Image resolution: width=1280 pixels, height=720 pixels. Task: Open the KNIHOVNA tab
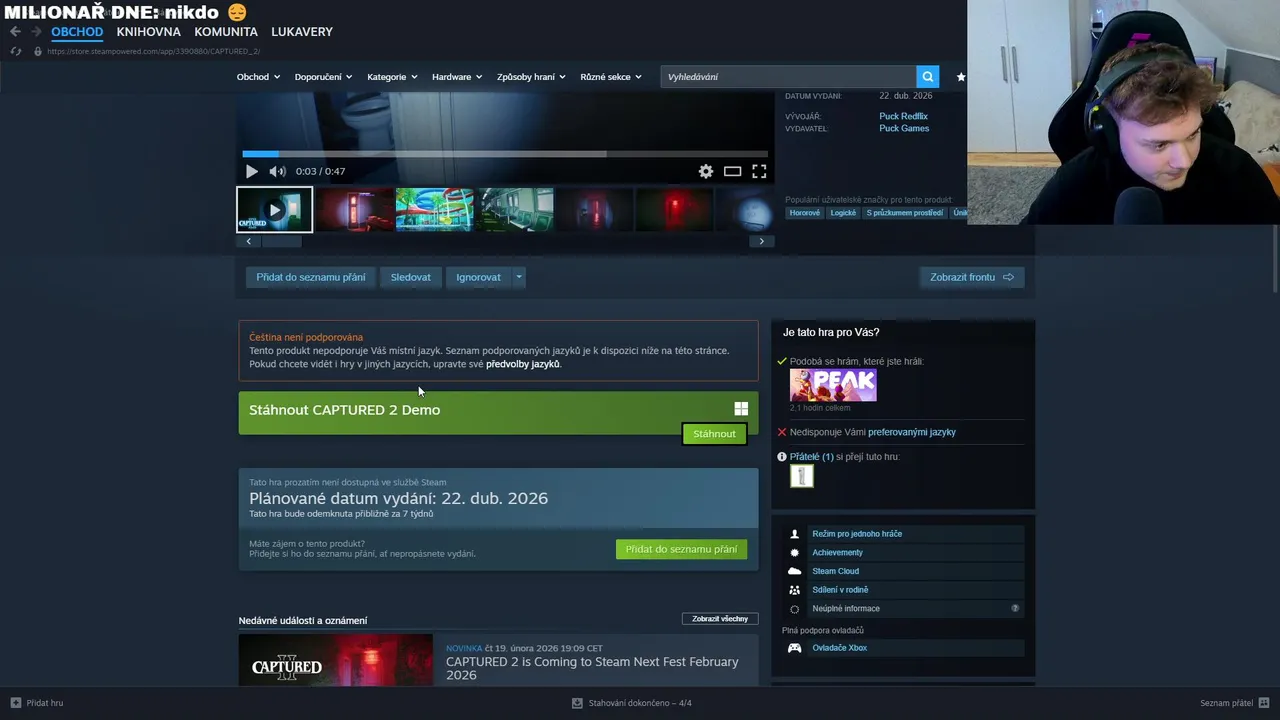coord(148,32)
